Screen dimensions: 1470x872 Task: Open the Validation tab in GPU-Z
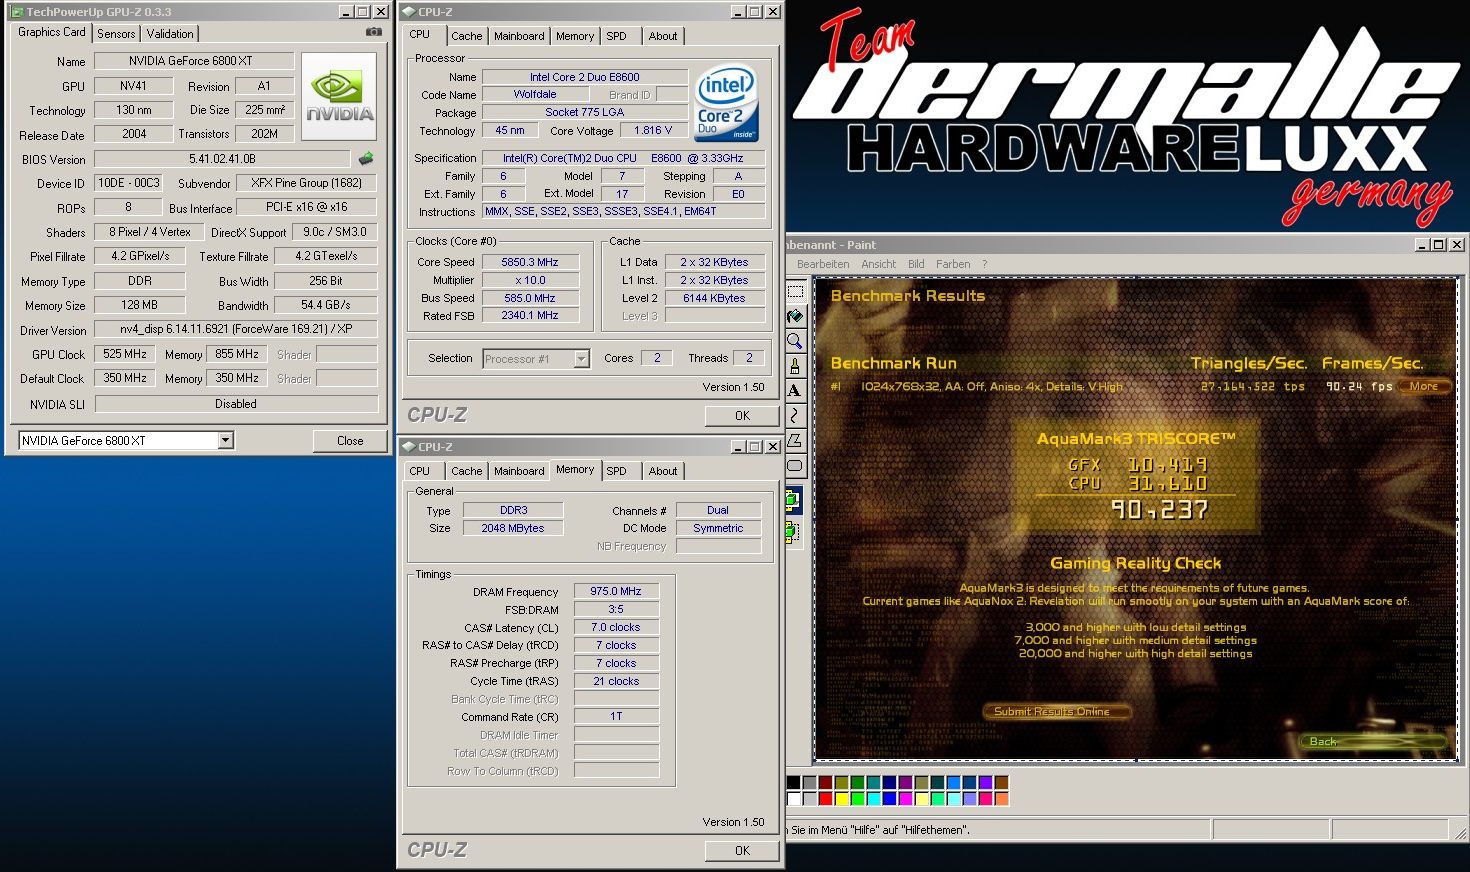[x=170, y=34]
